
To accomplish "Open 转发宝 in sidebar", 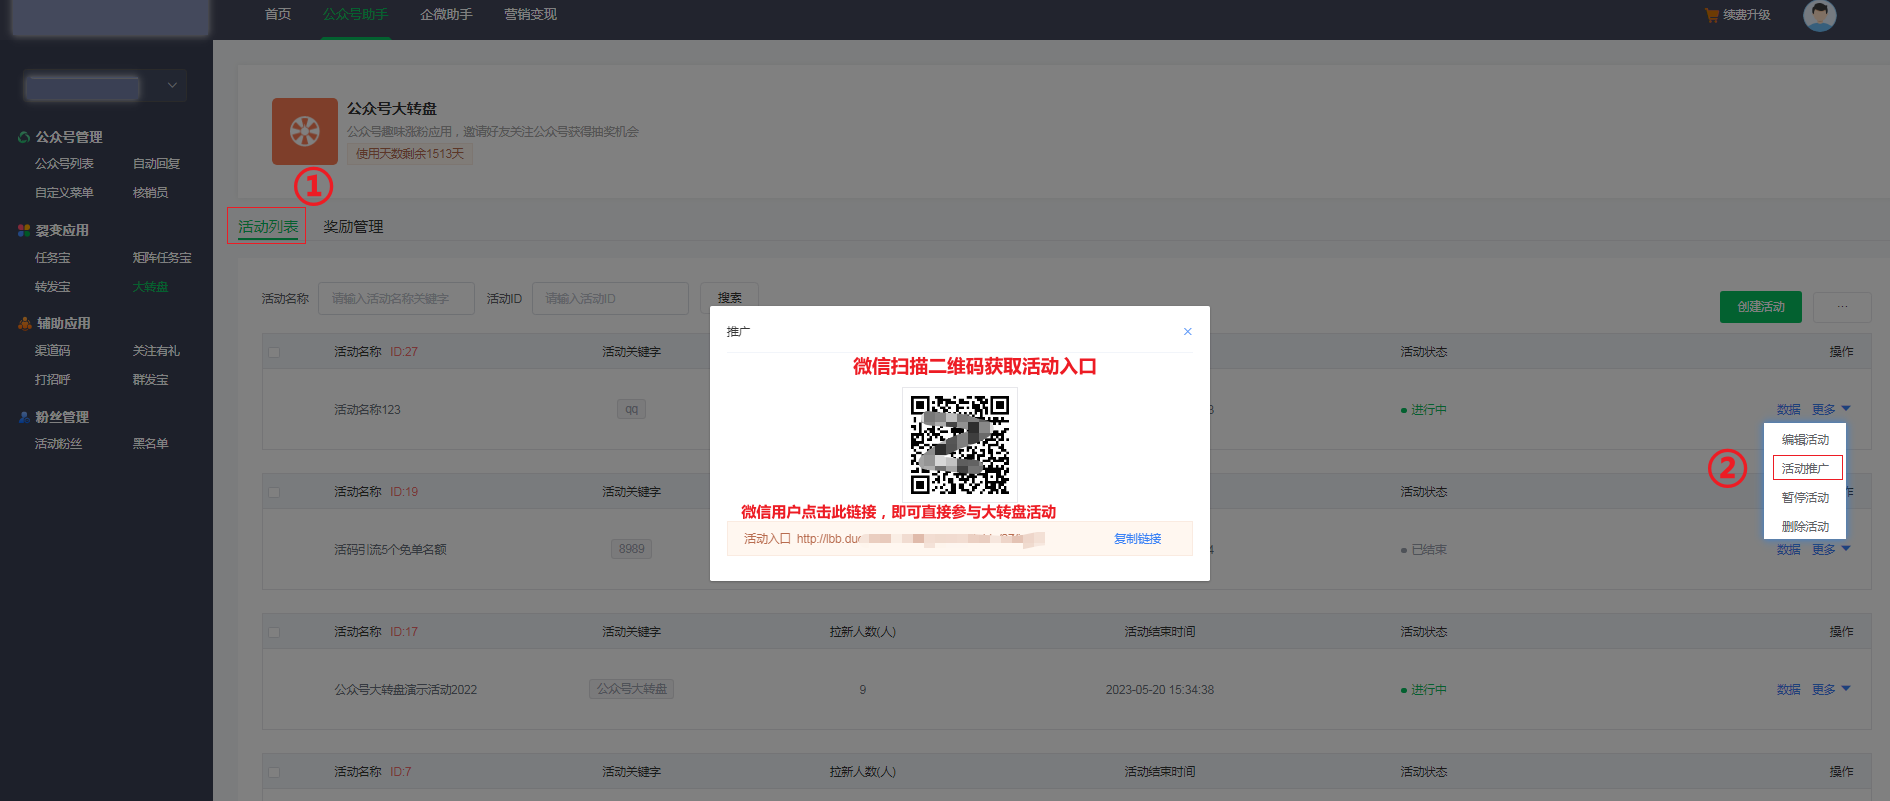I will click(52, 286).
